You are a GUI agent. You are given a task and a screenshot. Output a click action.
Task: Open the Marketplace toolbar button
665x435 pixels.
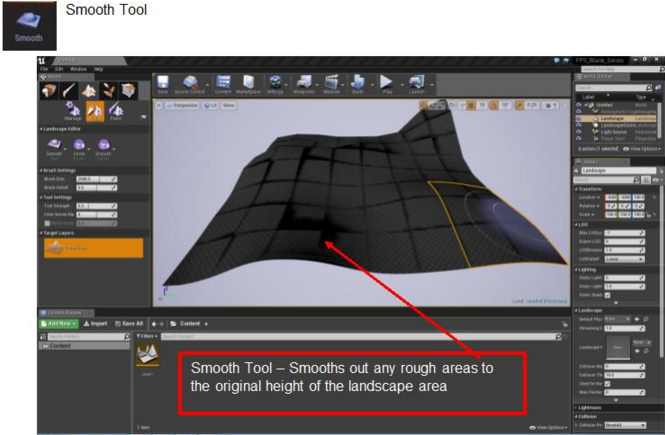(x=249, y=84)
